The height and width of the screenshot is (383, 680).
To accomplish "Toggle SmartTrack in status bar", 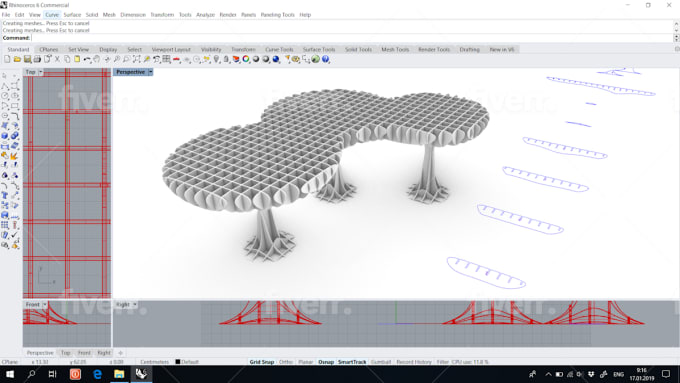I will point(352,362).
